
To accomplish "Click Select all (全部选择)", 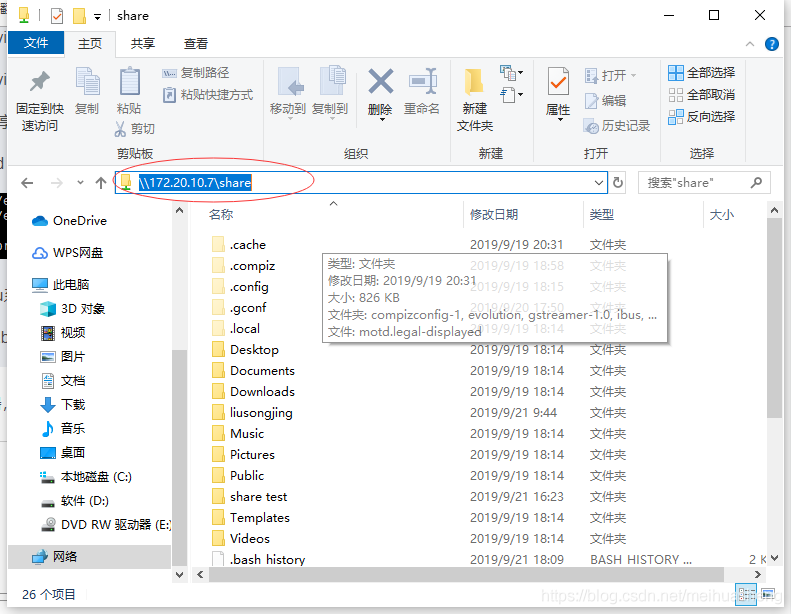I will tap(701, 73).
